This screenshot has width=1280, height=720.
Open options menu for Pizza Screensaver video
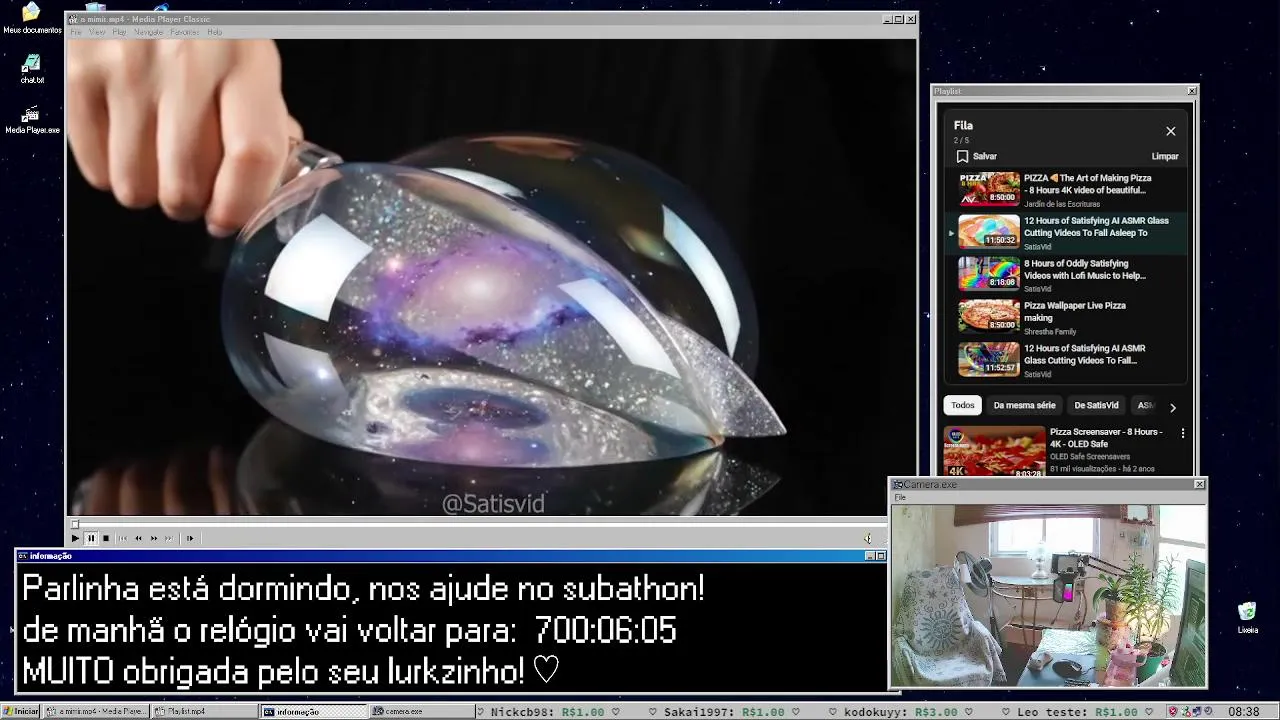(1182, 433)
